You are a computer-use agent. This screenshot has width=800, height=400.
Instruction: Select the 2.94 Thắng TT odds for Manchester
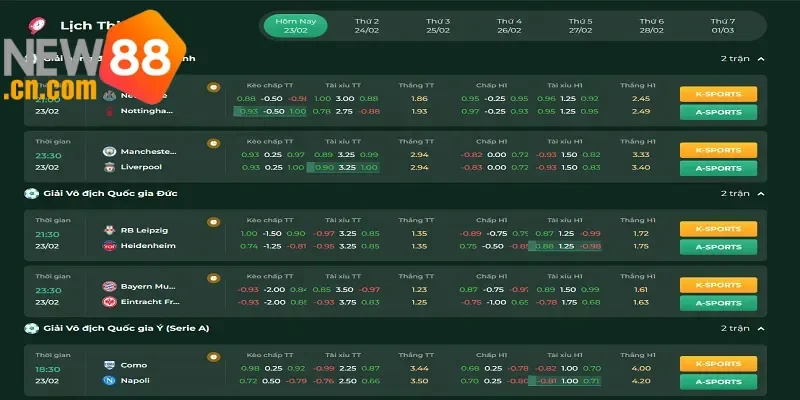click(x=420, y=155)
